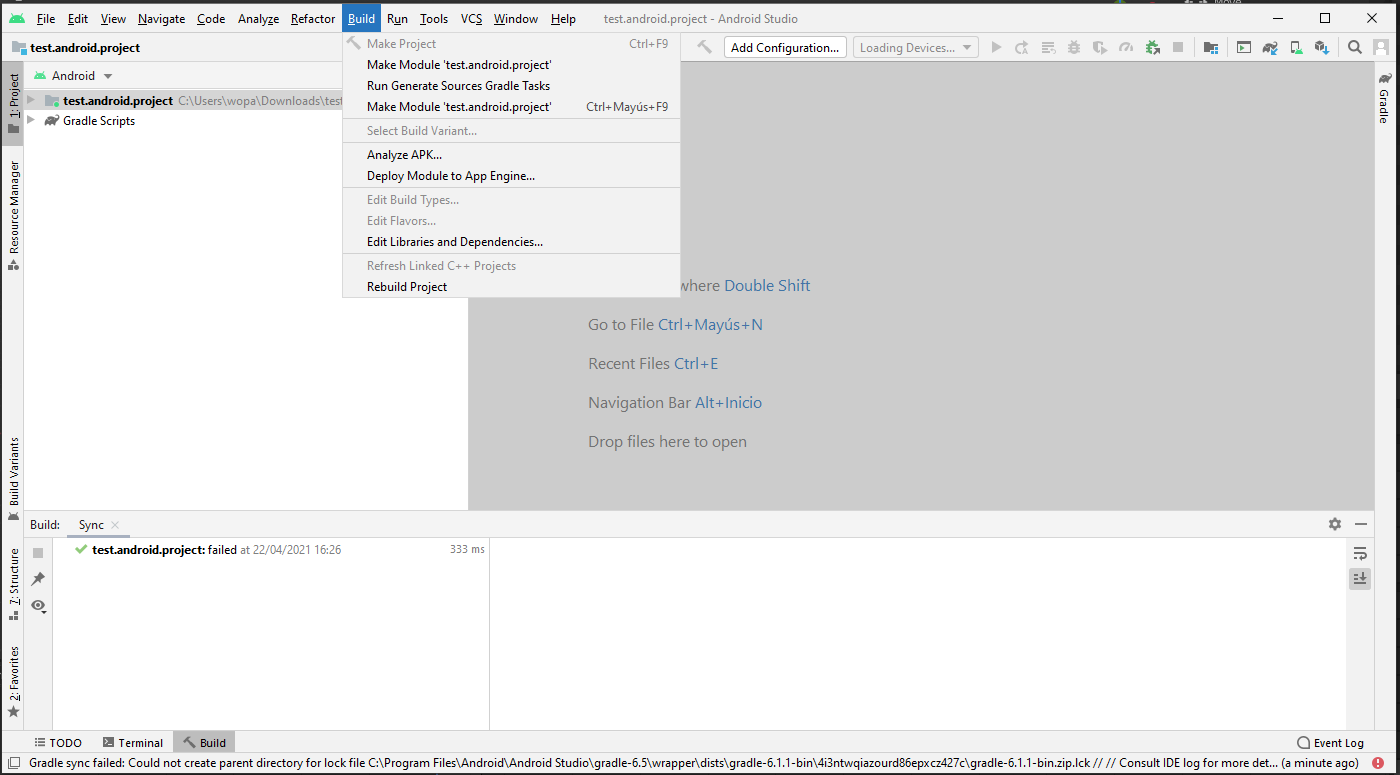1400x775 pixels.
Task: Click the 333 ms duration in Build panel
Action: coord(467,549)
